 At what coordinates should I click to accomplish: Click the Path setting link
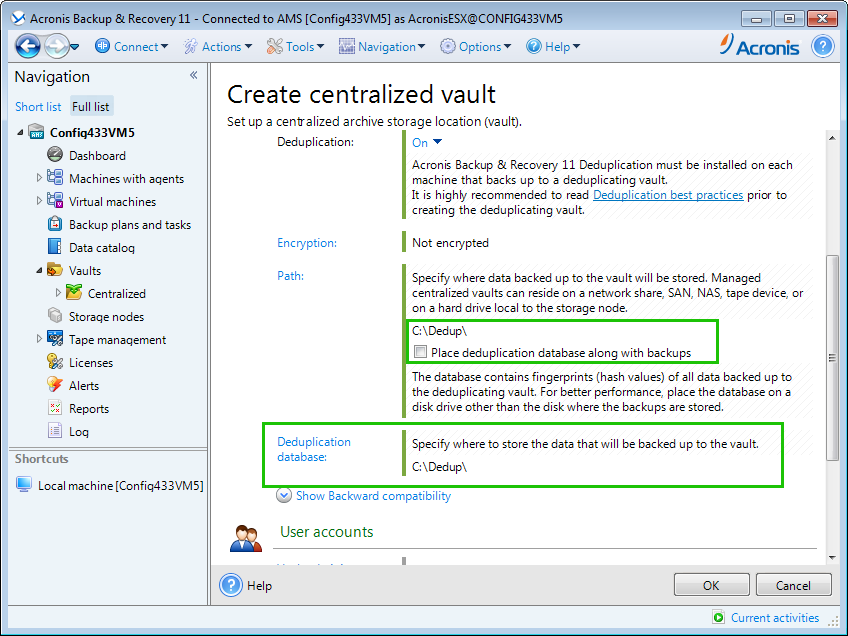(x=290, y=276)
